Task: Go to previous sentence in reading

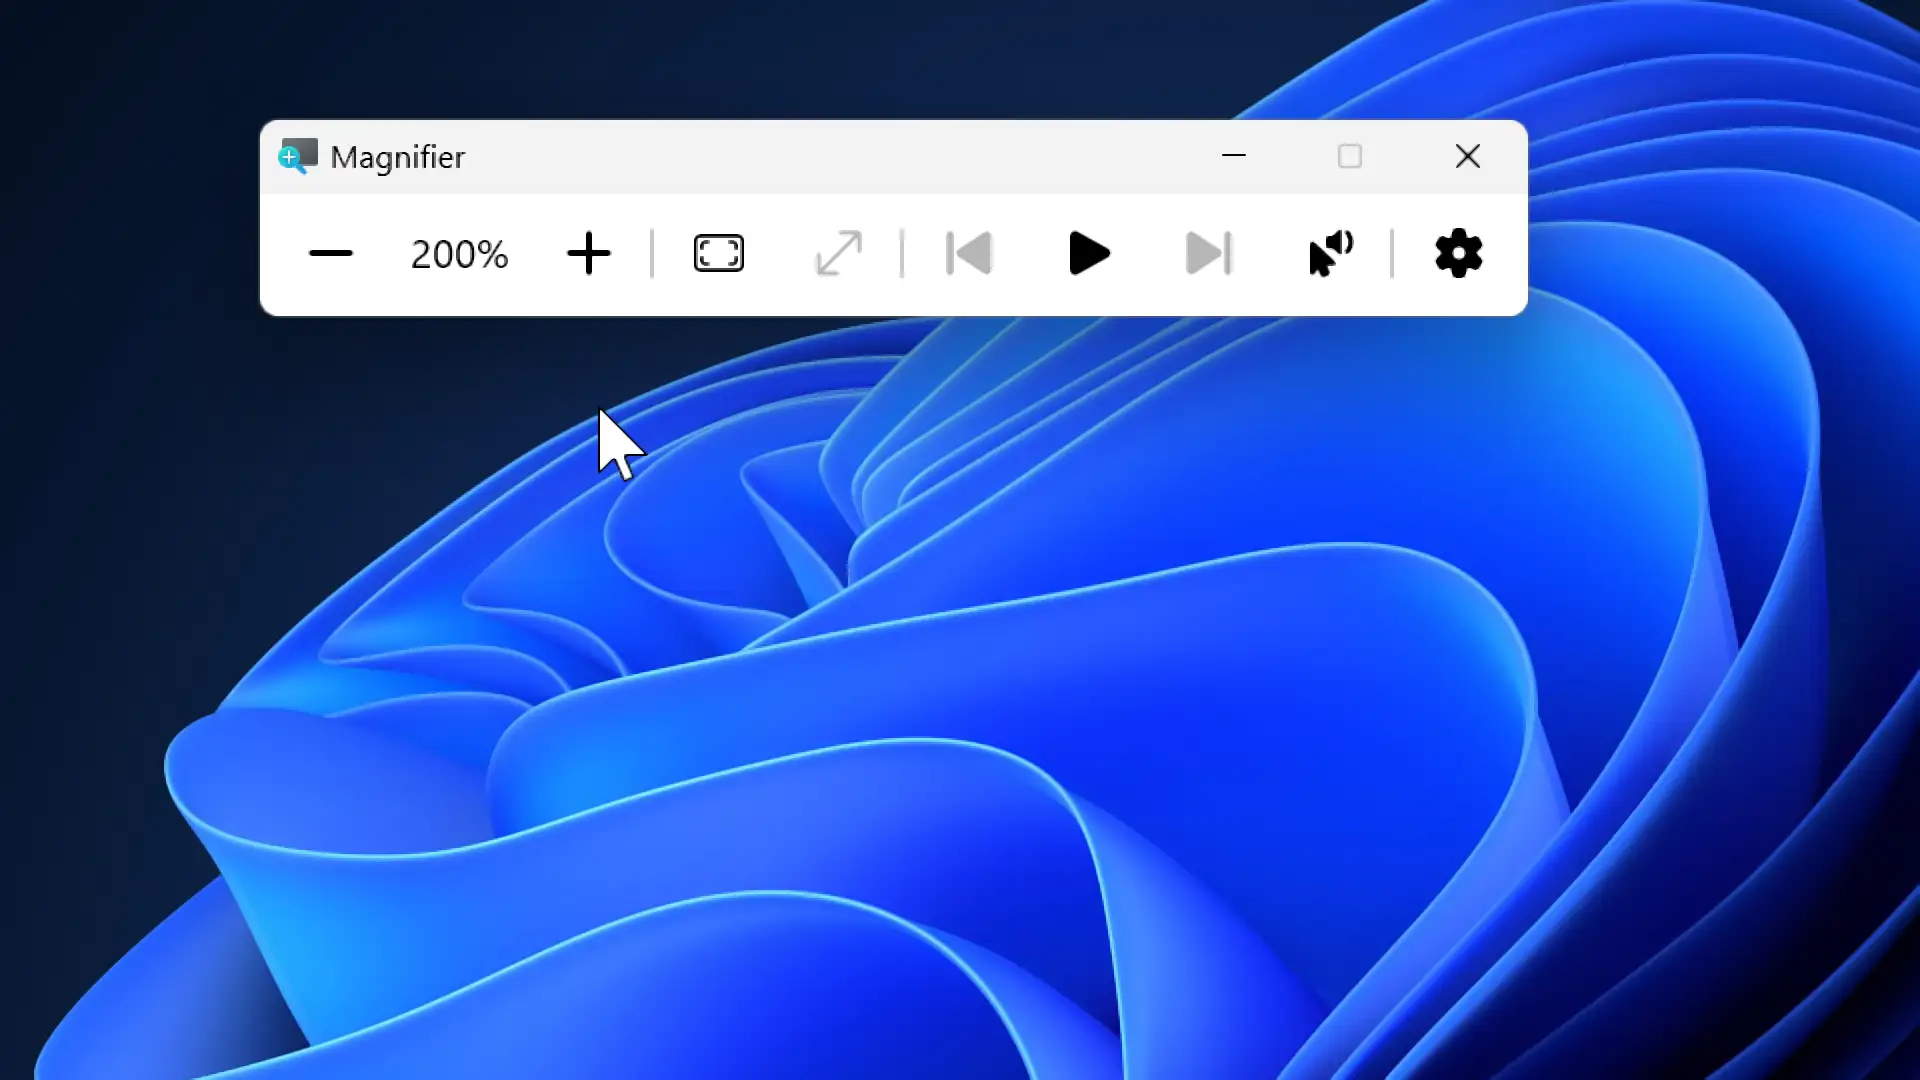Action: [x=968, y=254]
